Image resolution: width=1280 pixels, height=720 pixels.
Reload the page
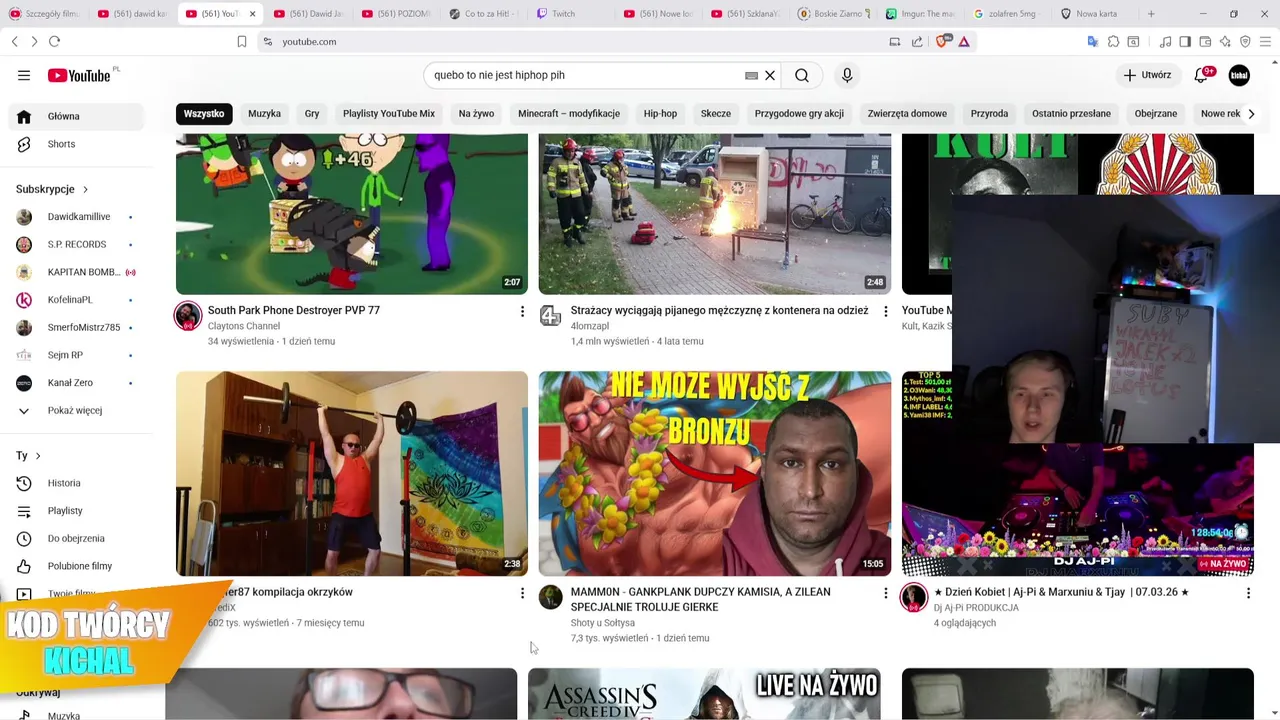[x=54, y=41]
